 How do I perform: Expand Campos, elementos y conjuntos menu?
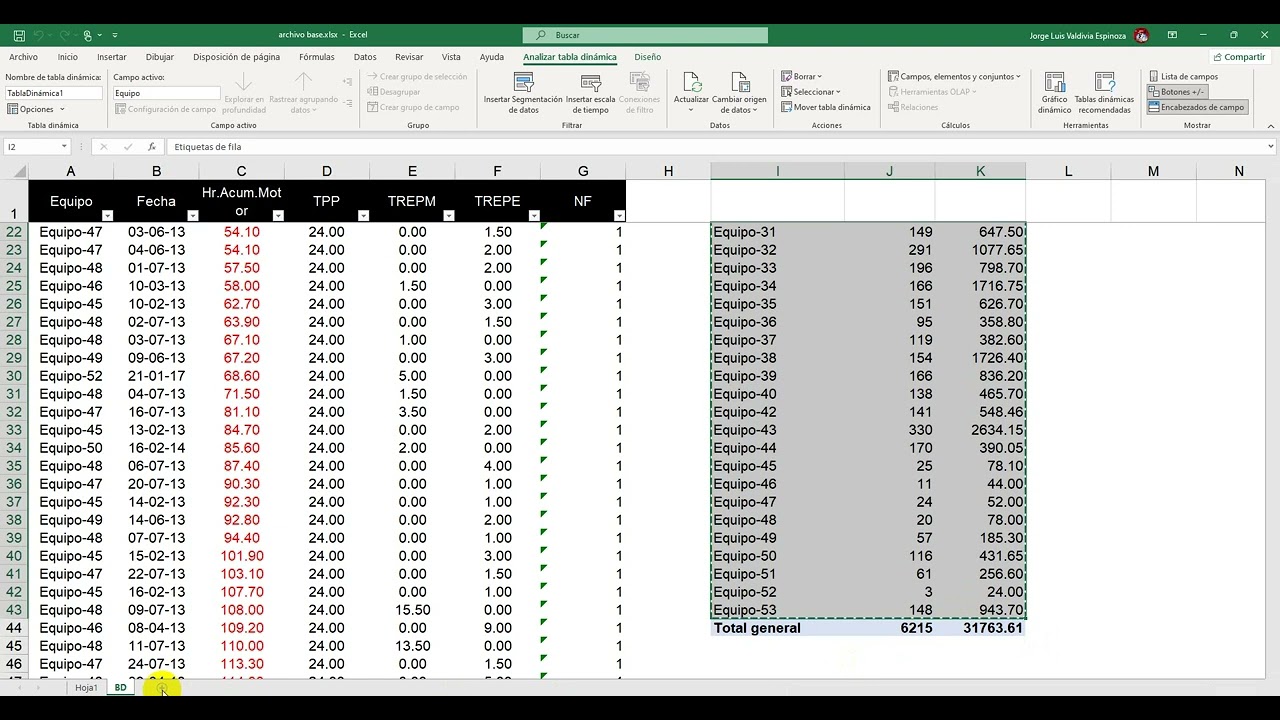(x=954, y=76)
